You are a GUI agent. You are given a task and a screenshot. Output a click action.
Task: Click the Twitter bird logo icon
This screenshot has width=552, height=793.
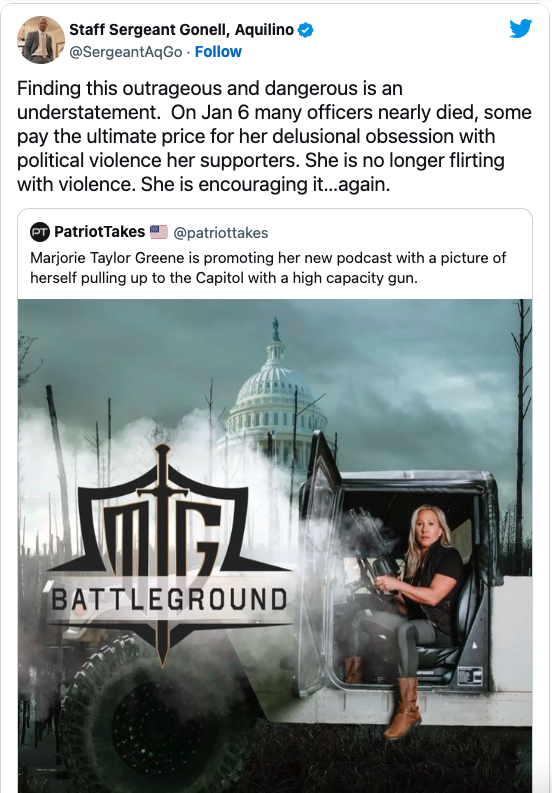tap(520, 28)
